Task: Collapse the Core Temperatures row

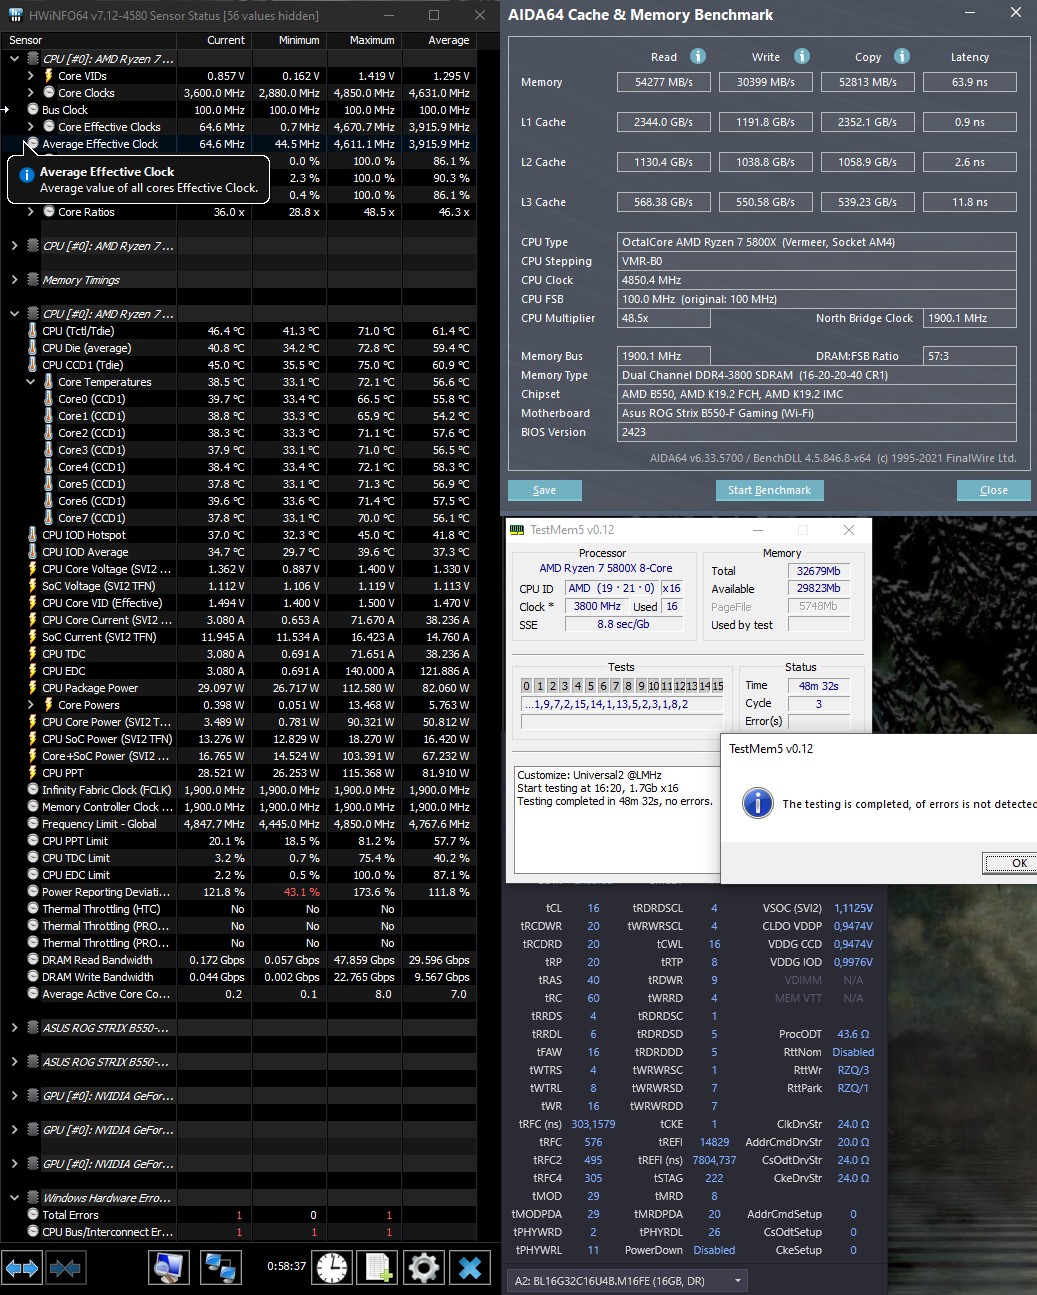Action: pyautogui.click(x=30, y=382)
